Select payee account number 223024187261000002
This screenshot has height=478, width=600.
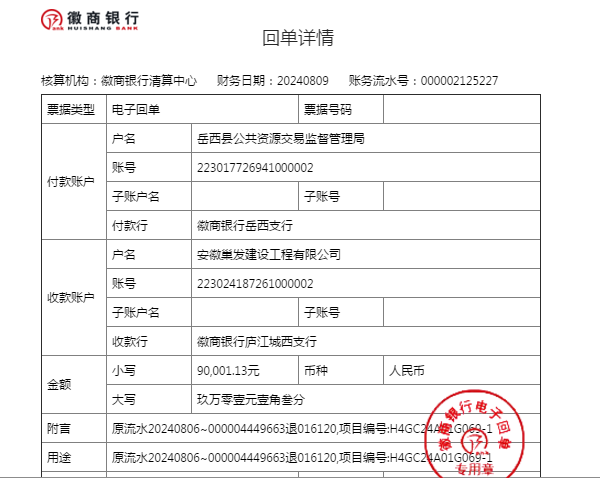pyautogui.click(x=256, y=283)
